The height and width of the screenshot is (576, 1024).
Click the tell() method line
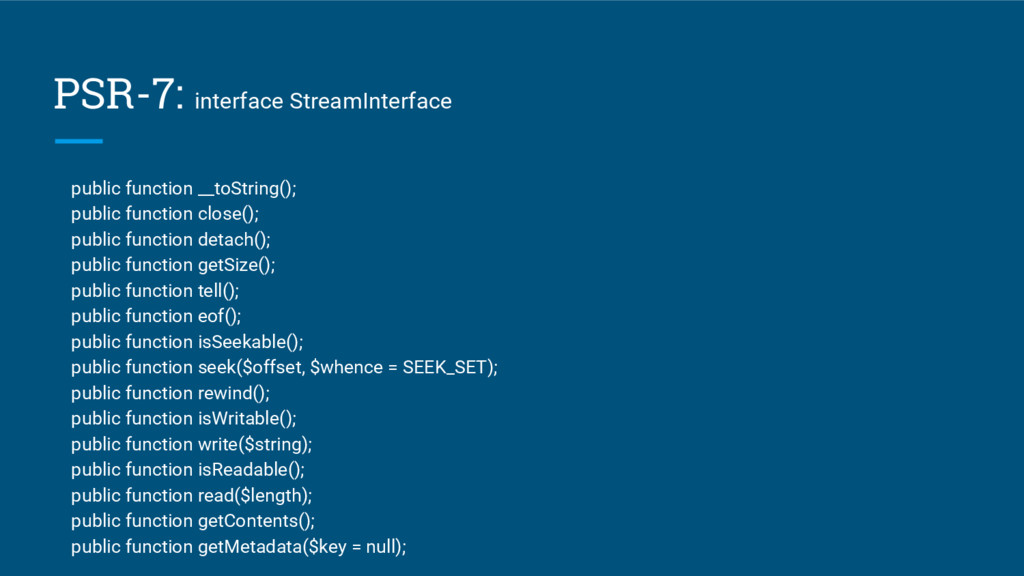tap(155, 290)
